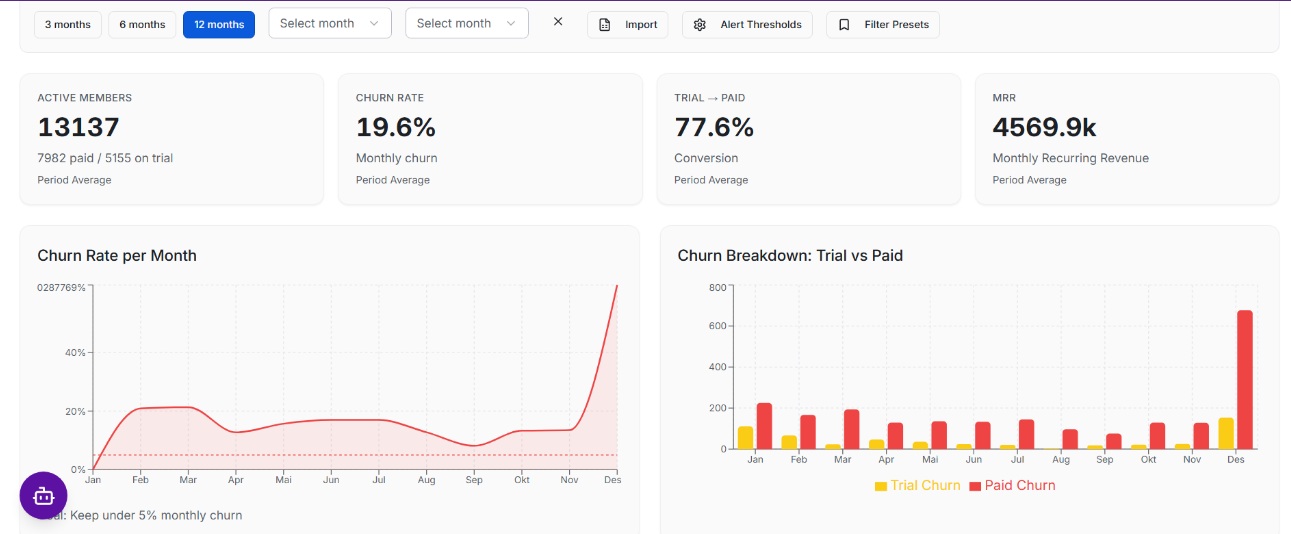Select the active 12 months range button
This screenshot has width=1291, height=534.
click(219, 24)
